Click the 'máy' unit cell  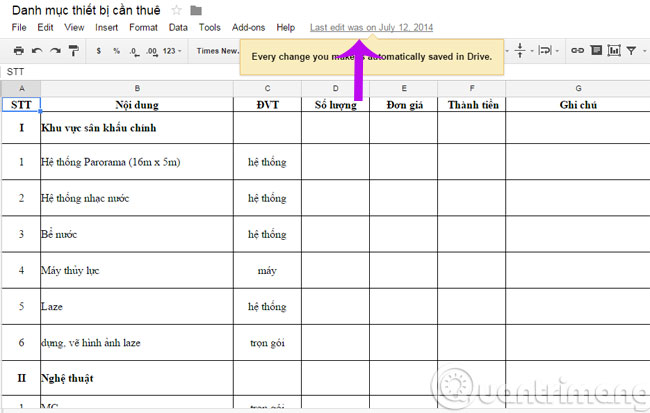click(267, 270)
